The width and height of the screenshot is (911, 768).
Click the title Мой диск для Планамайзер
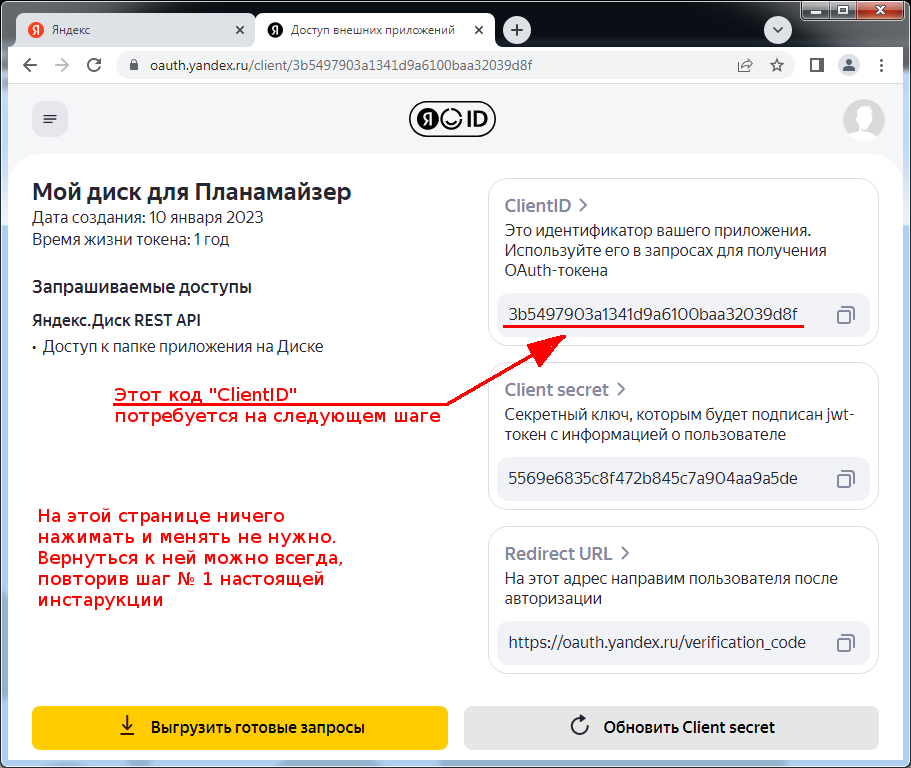click(192, 192)
